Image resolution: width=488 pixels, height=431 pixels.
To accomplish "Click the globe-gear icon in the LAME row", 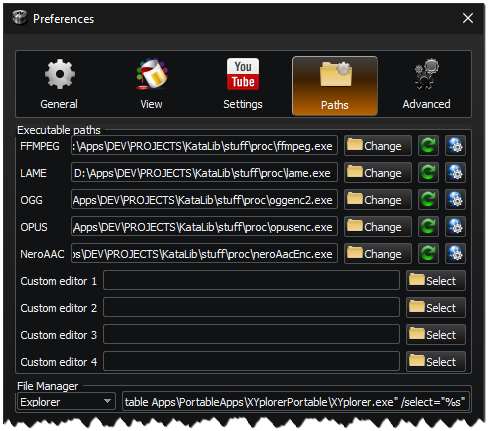I will point(455,173).
